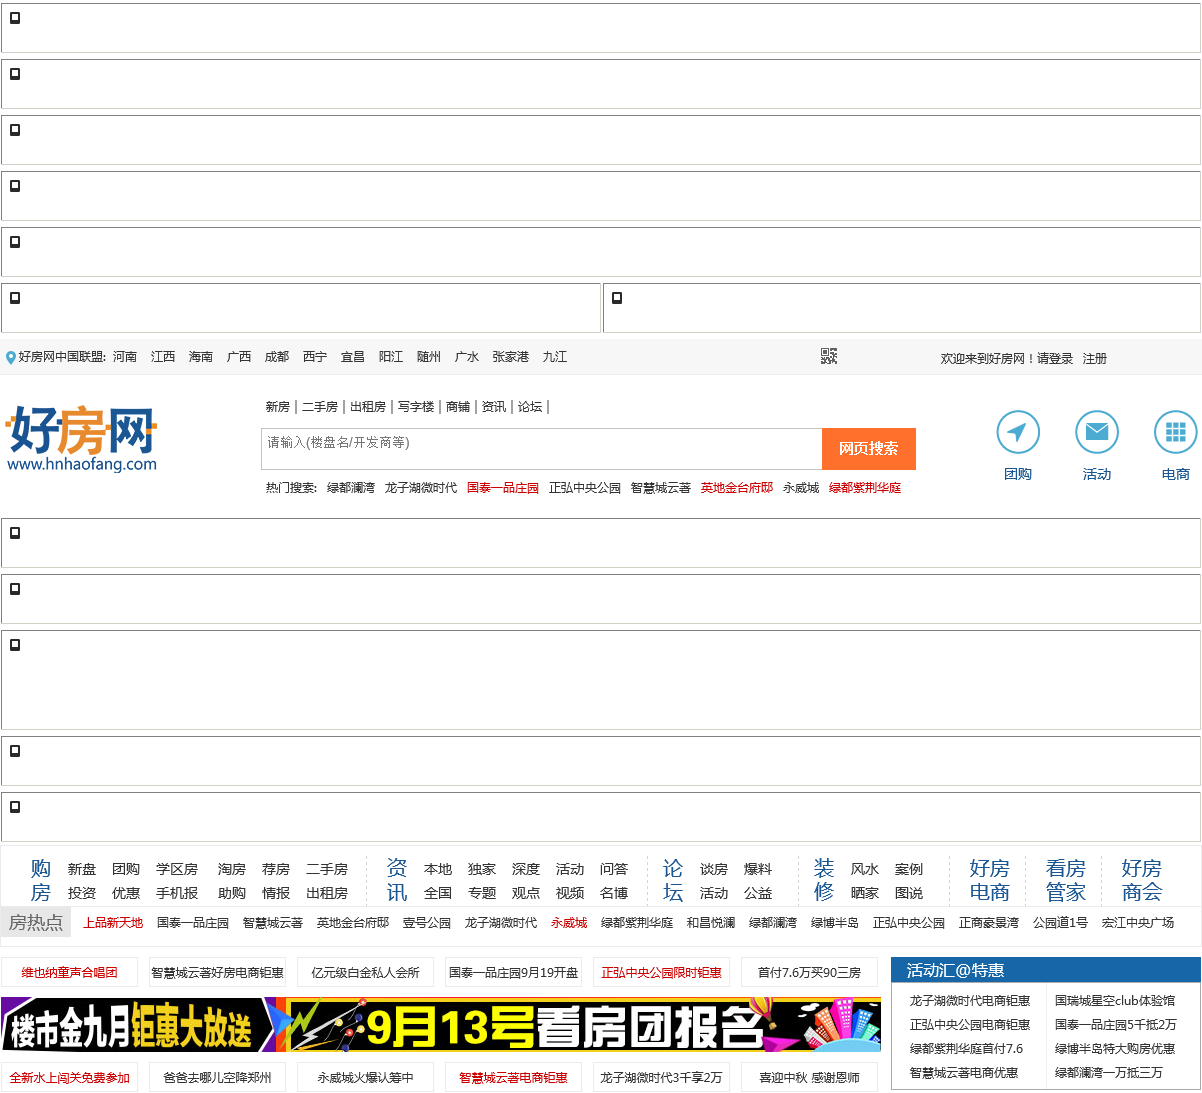Screen dimensions: 1202x1093
Task: Select the 论坛 search tab
Action: pyautogui.click(x=530, y=407)
